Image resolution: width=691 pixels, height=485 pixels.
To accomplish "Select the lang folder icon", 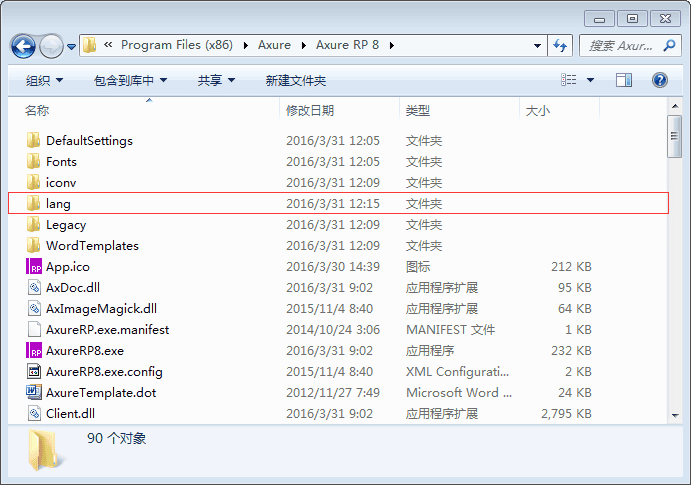I will [33, 204].
